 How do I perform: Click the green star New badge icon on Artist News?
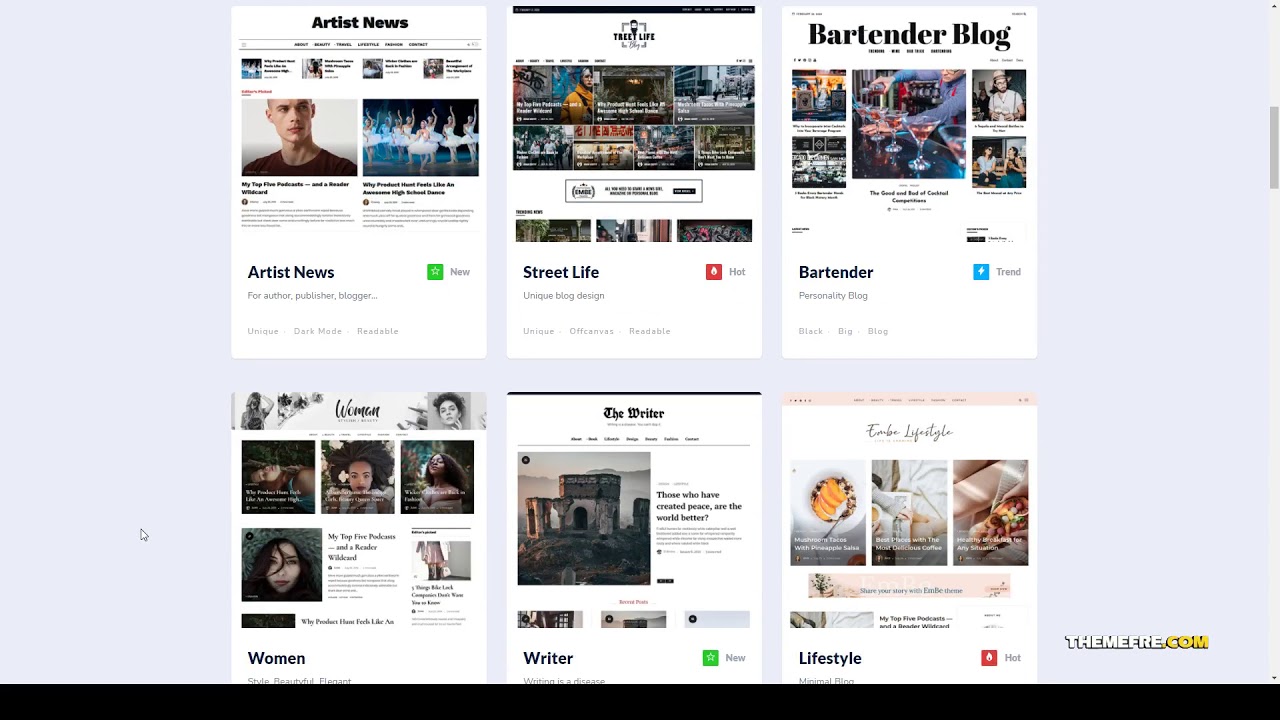435,272
